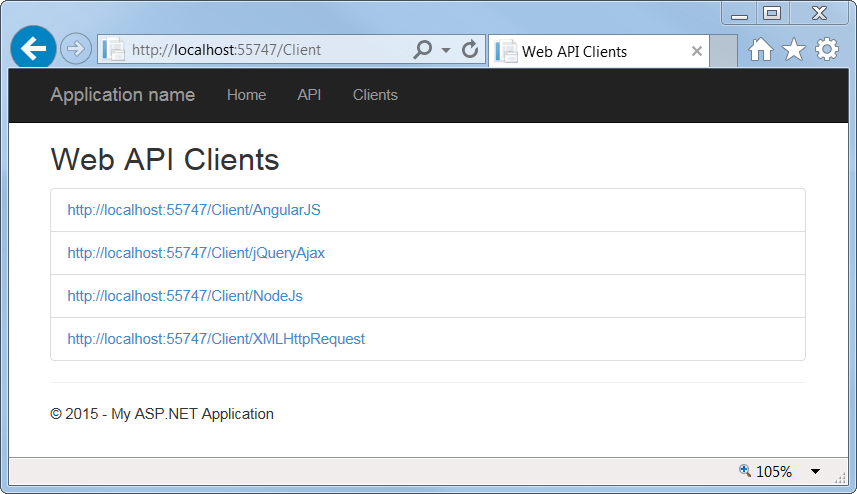
Task: Open the Clients navigation menu item
Action: pyautogui.click(x=375, y=95)
